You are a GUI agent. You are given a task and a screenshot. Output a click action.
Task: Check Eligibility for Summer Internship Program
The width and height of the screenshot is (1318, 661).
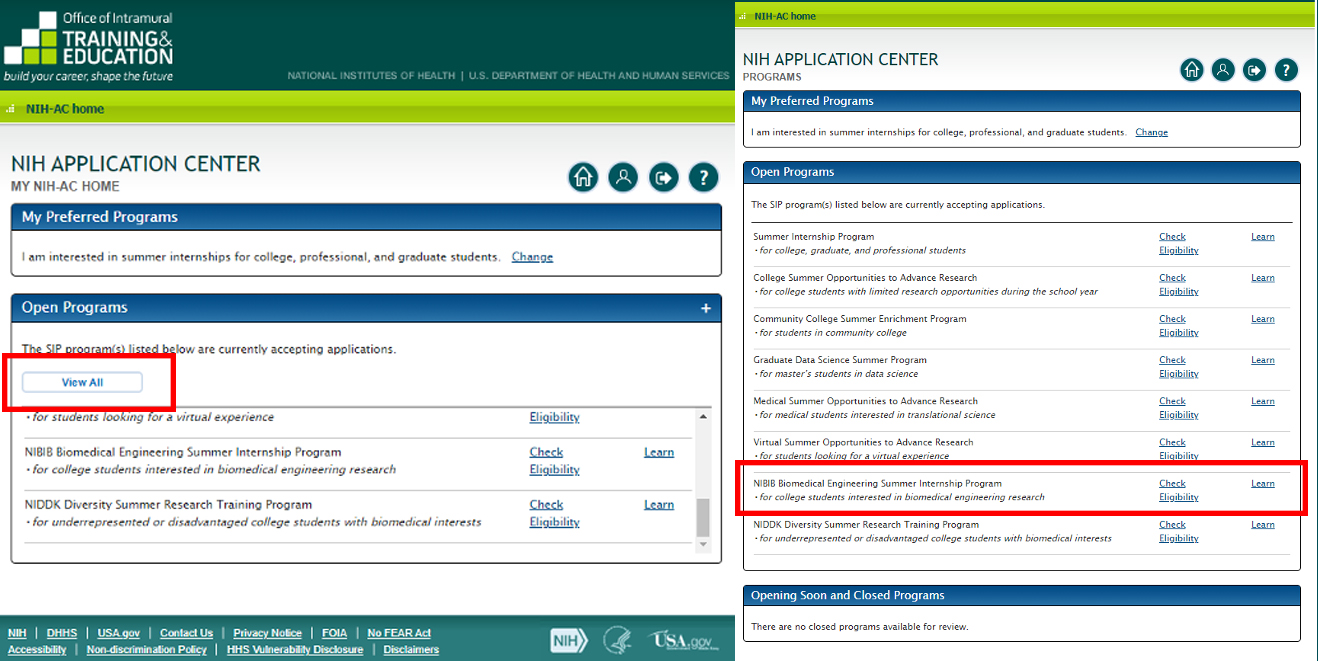1179,244
